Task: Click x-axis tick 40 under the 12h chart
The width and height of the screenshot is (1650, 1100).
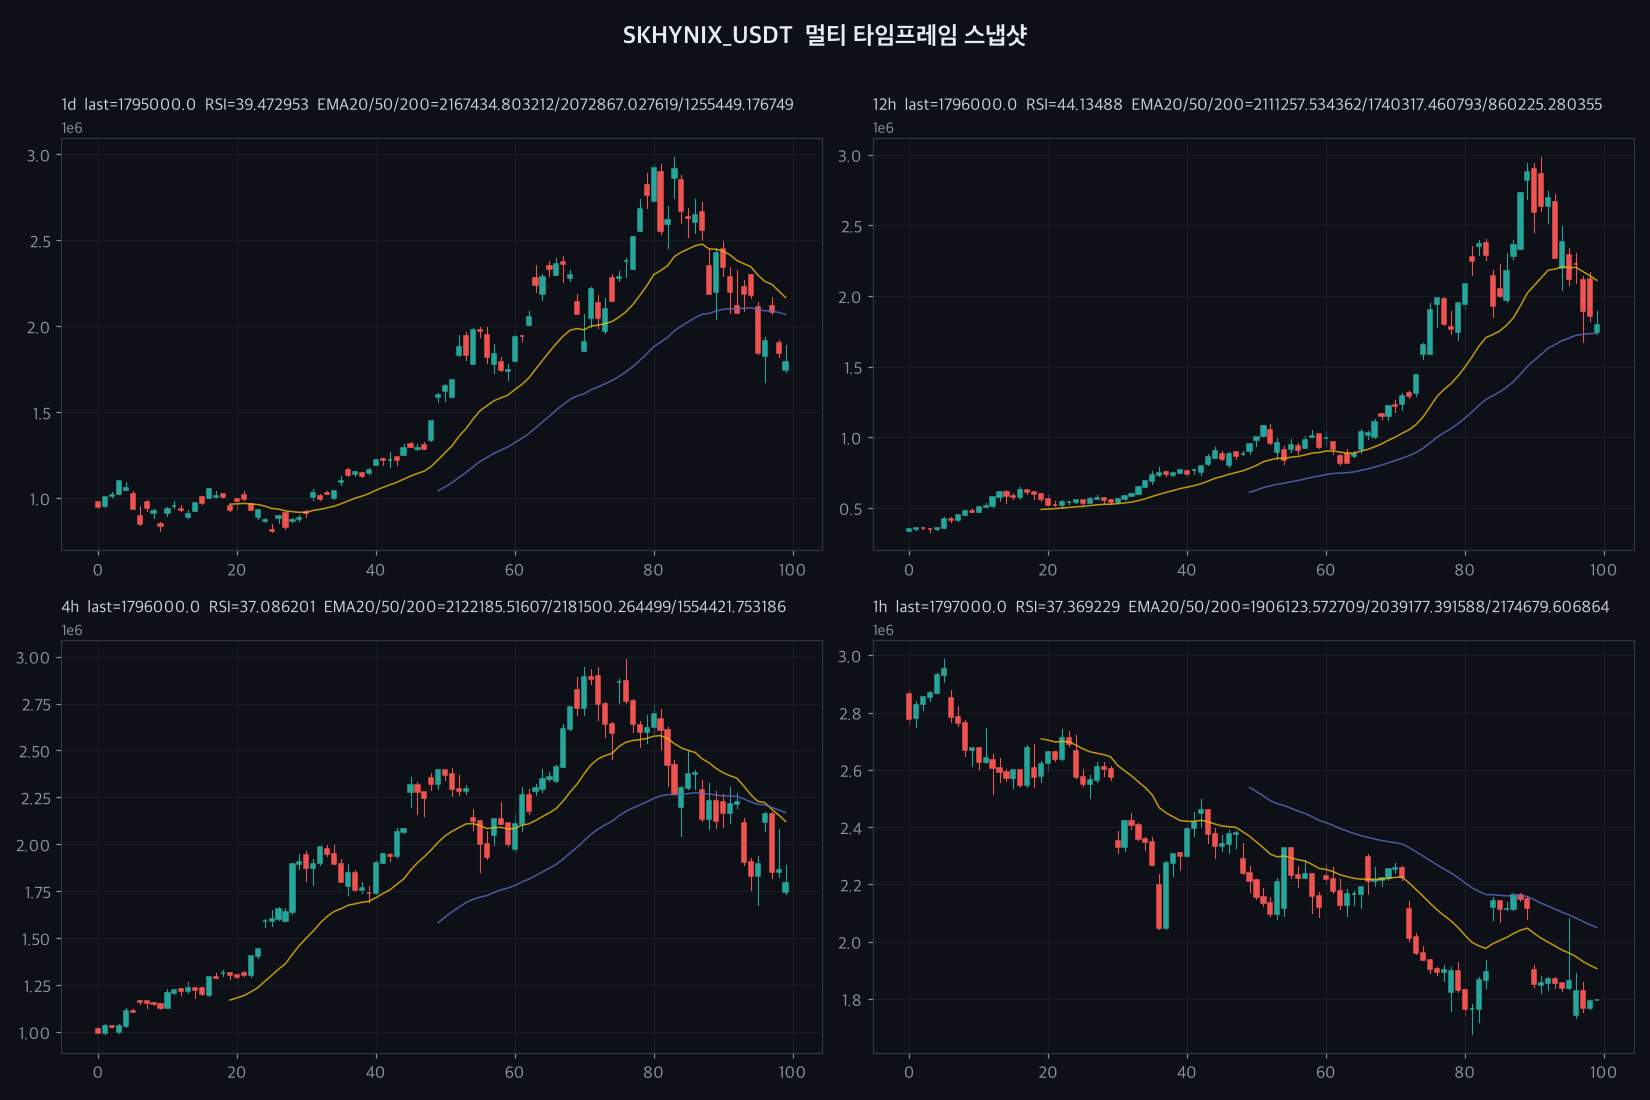Action: pyautogui.click(x=1186, y=570)
